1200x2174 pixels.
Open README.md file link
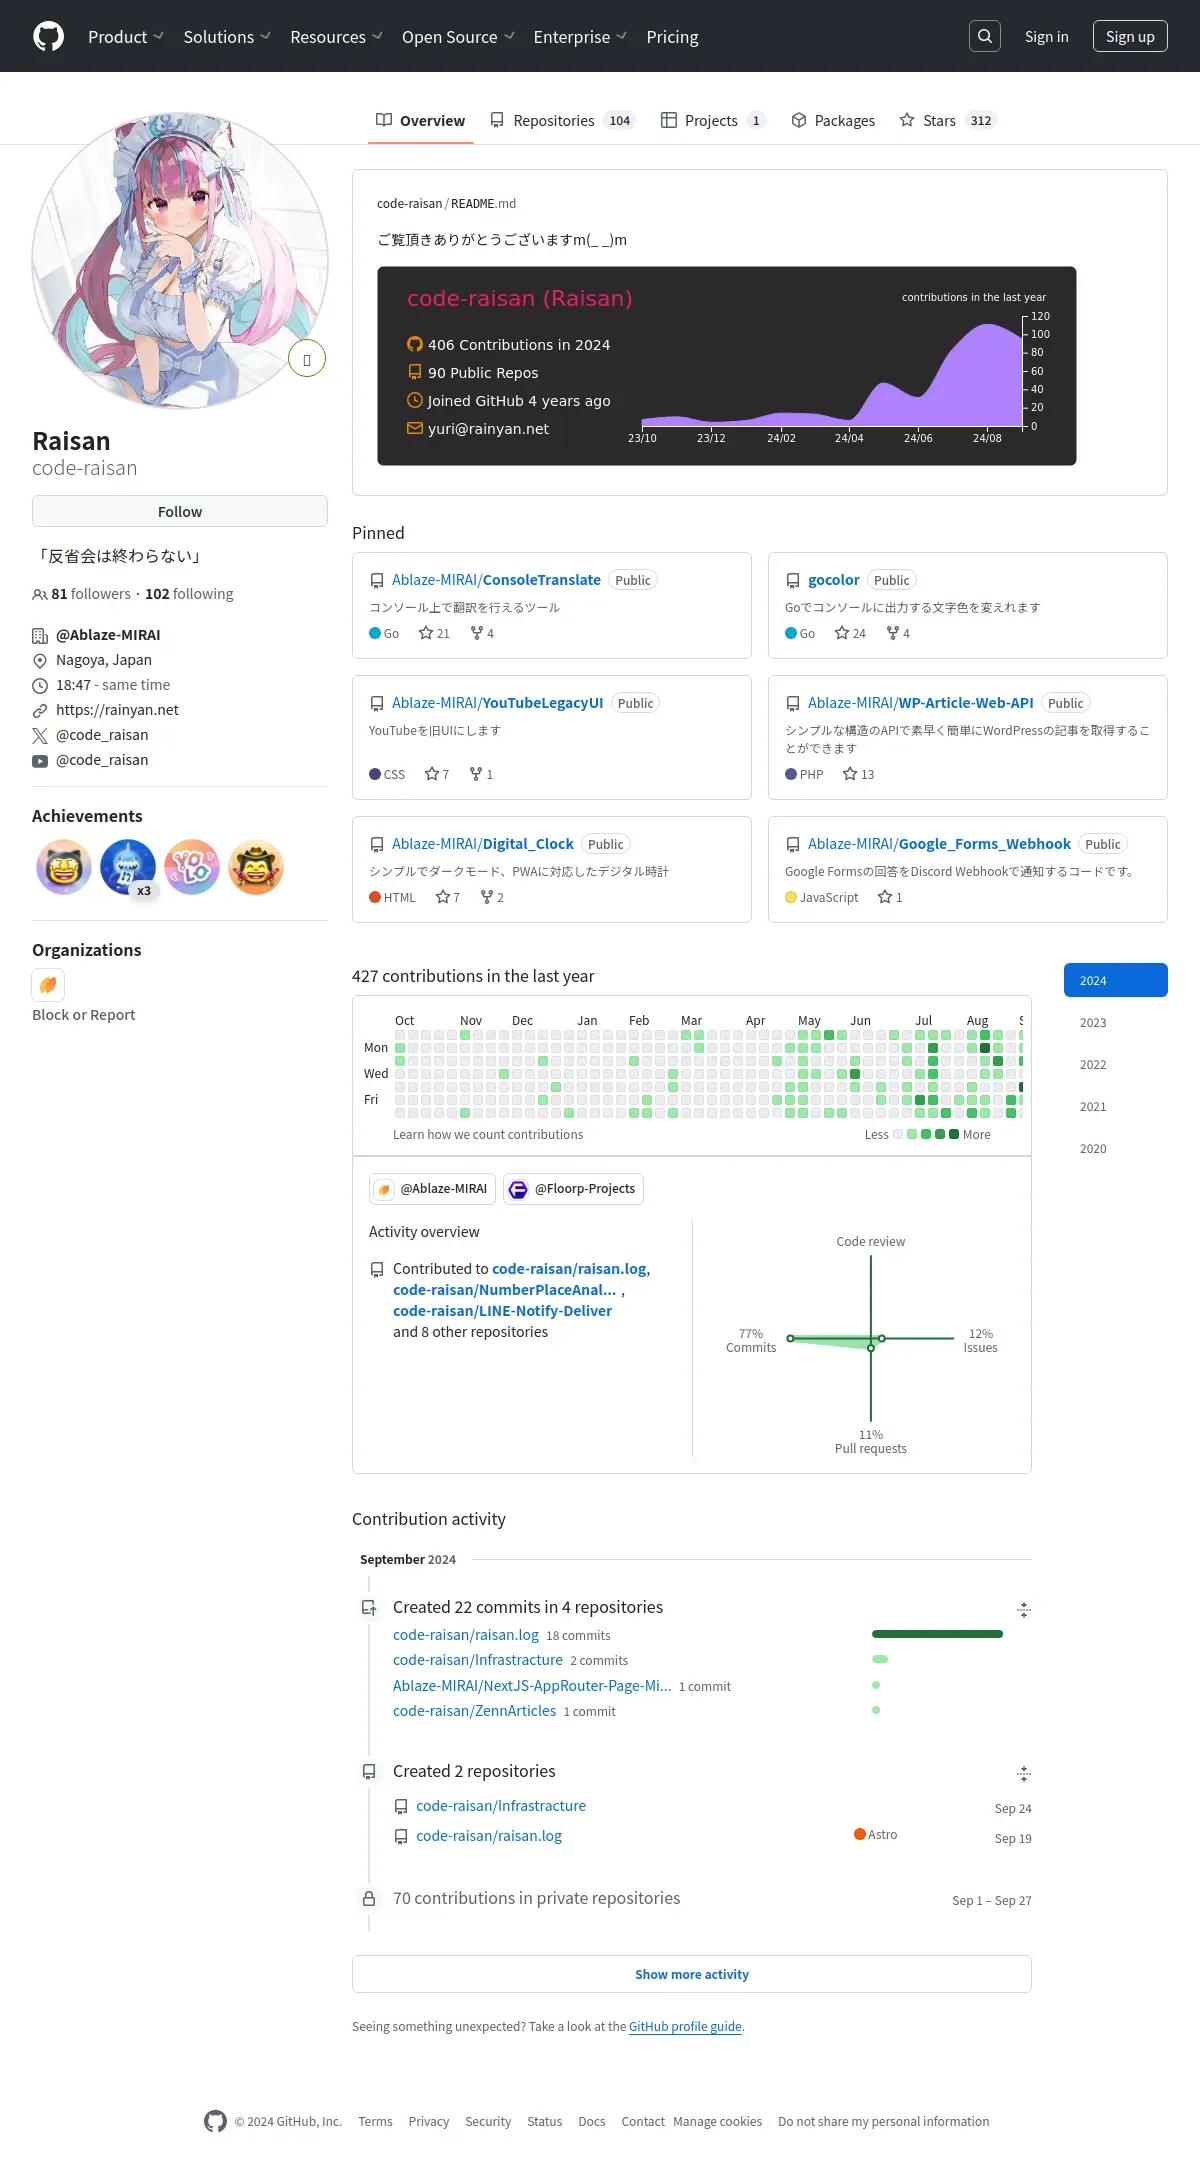pyautogui.click(x=483, y=203)
